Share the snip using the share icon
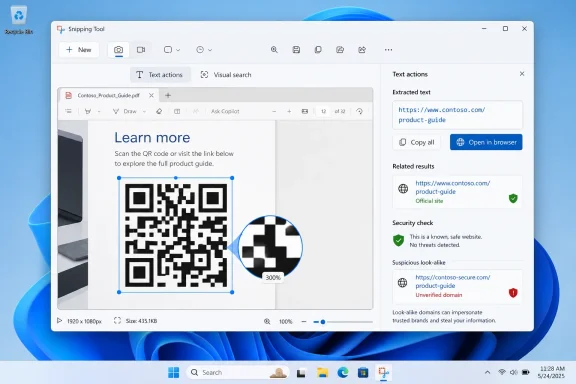 click(x=362, y=50)
